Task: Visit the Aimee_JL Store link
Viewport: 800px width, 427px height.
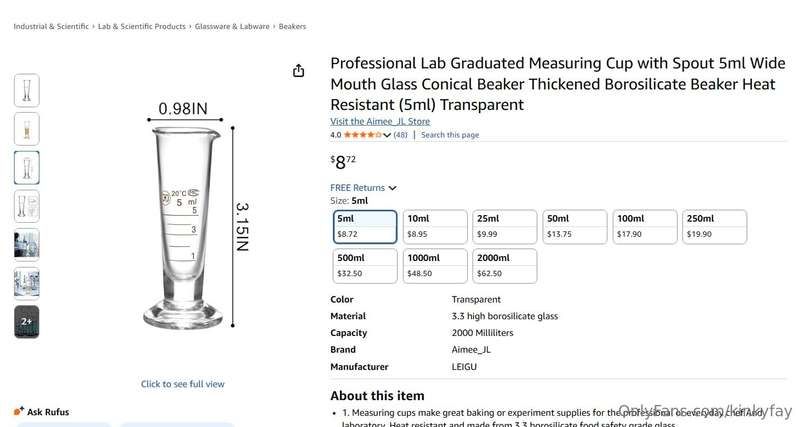Action: point(380,121)
